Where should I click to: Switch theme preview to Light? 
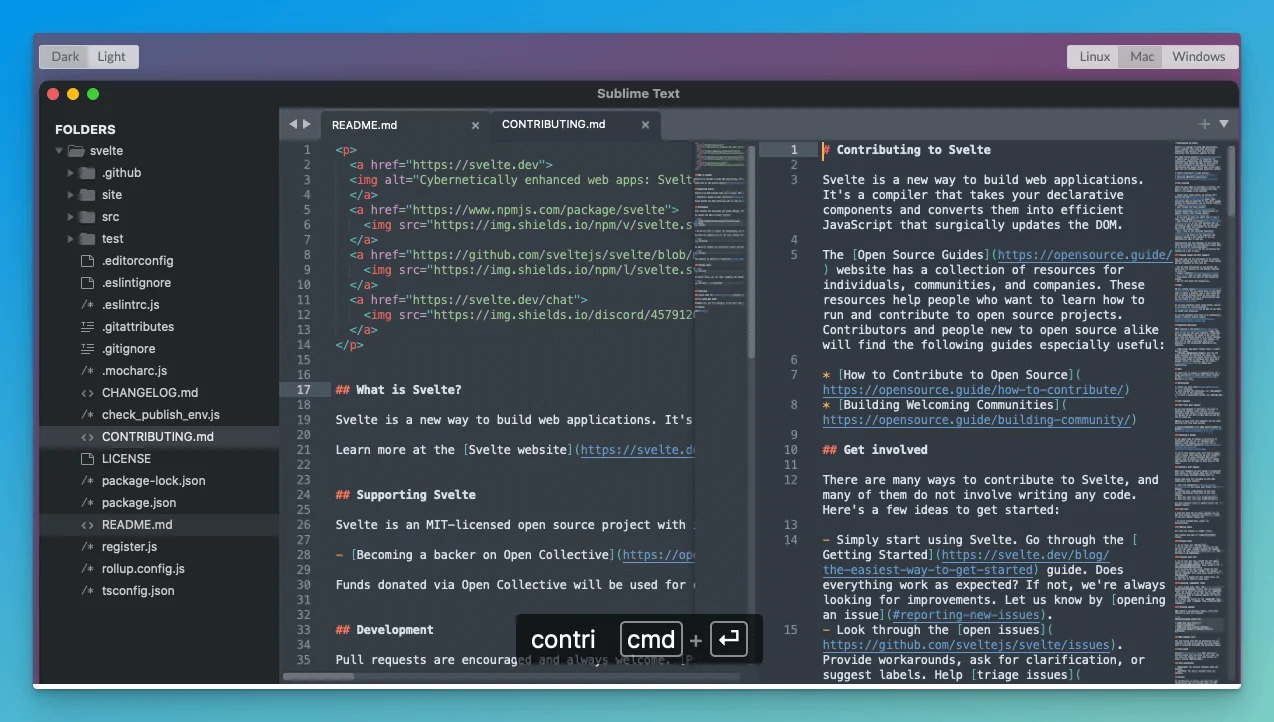tap(112, 57)
